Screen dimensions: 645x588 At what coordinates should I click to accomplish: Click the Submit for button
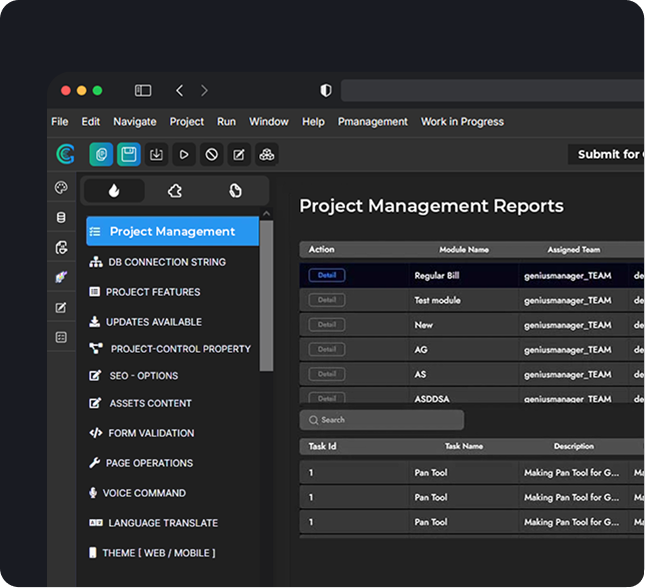pos(606,154)
